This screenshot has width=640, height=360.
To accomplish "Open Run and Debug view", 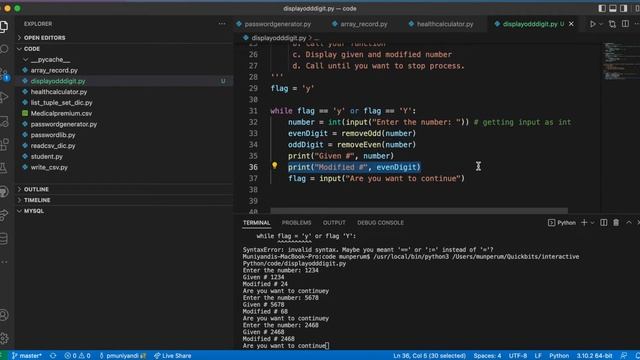I will (x=4, y=97).
